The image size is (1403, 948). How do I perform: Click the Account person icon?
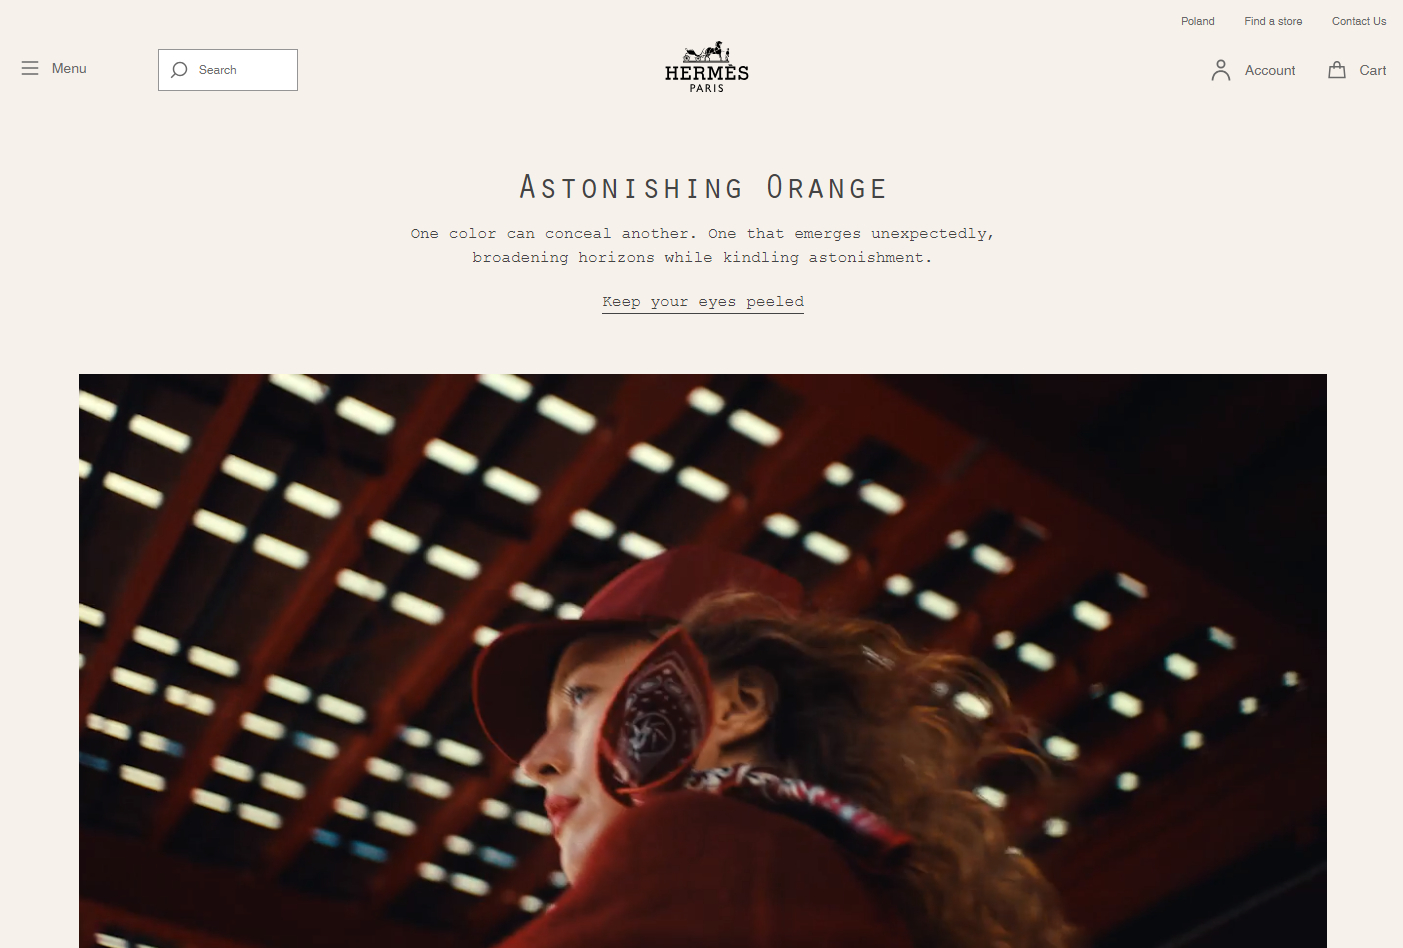(1221, 70)
